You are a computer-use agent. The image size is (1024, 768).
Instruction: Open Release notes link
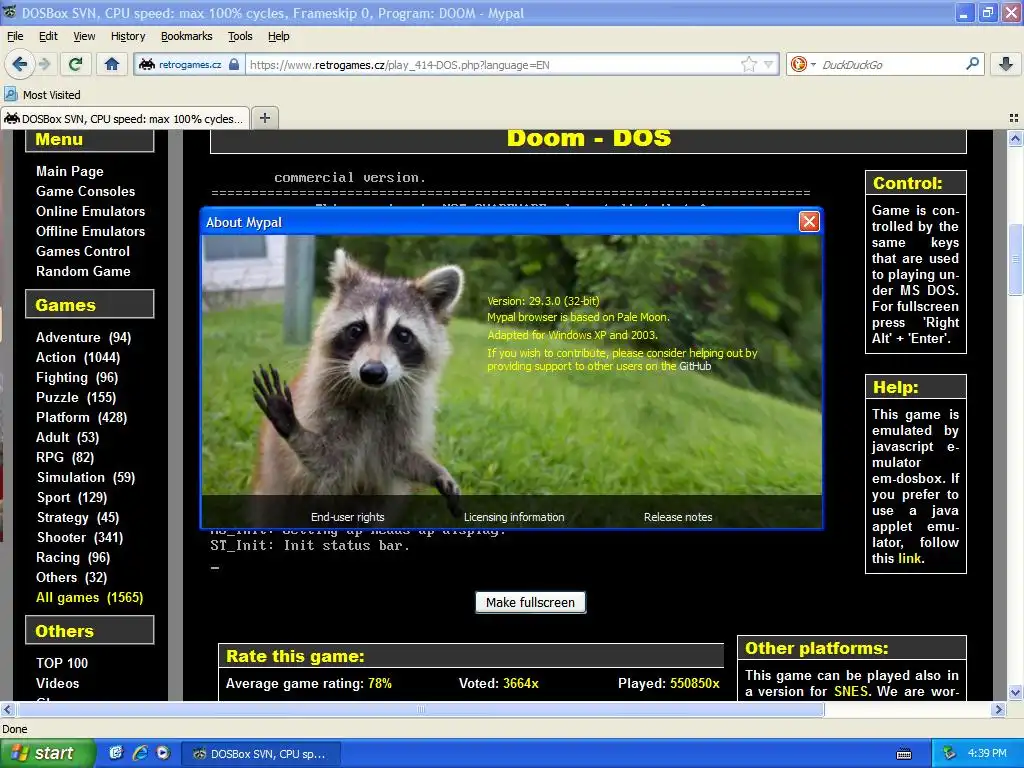pos(678,517)
